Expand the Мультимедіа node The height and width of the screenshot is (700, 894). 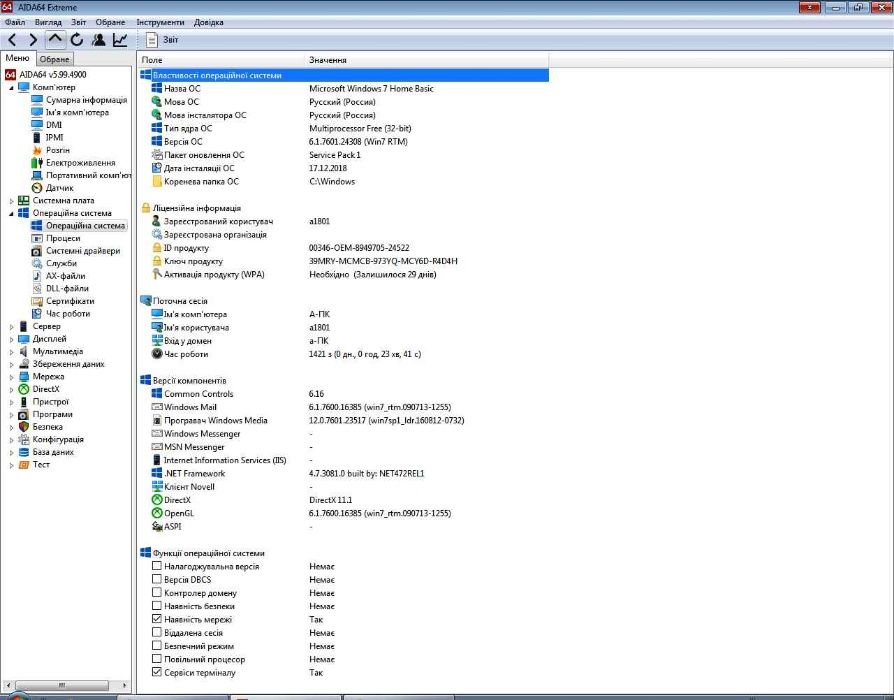point(11,352)
